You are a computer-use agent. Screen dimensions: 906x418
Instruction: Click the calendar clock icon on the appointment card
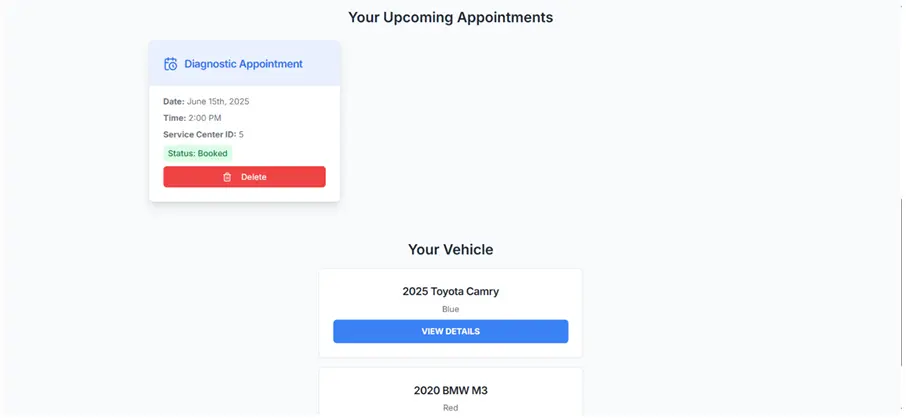pyautogui.click(x=170, y=64)
